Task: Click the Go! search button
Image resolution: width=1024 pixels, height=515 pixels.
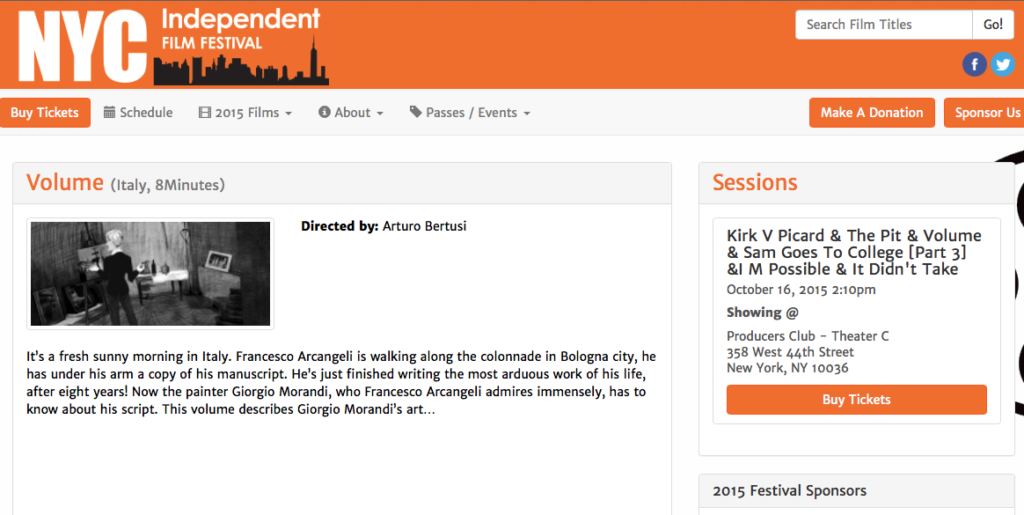Action: coord(993,25)
